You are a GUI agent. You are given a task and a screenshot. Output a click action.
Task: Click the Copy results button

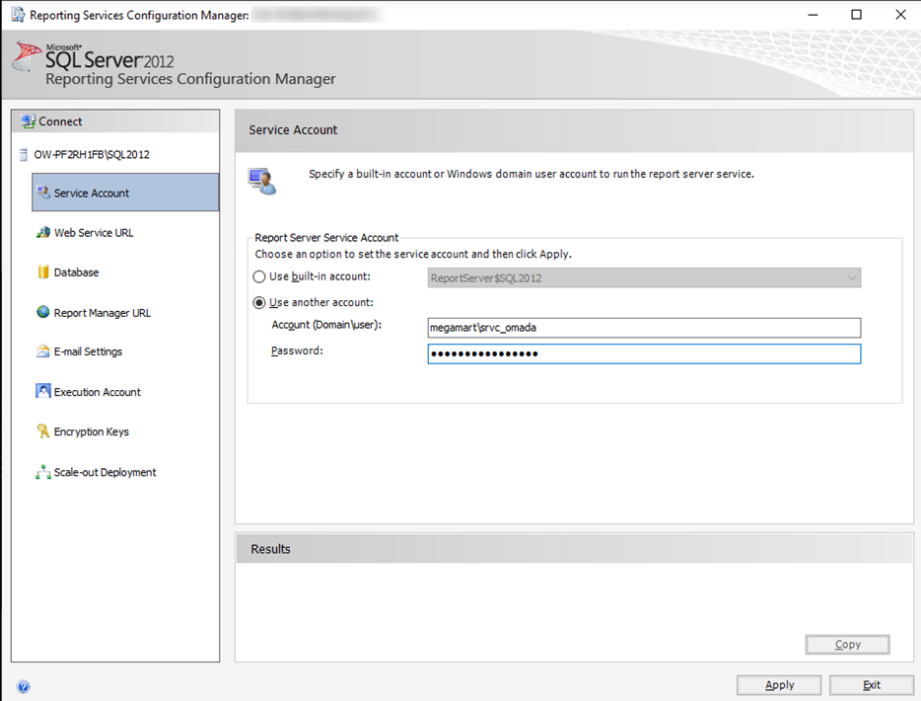coord(848,645)
